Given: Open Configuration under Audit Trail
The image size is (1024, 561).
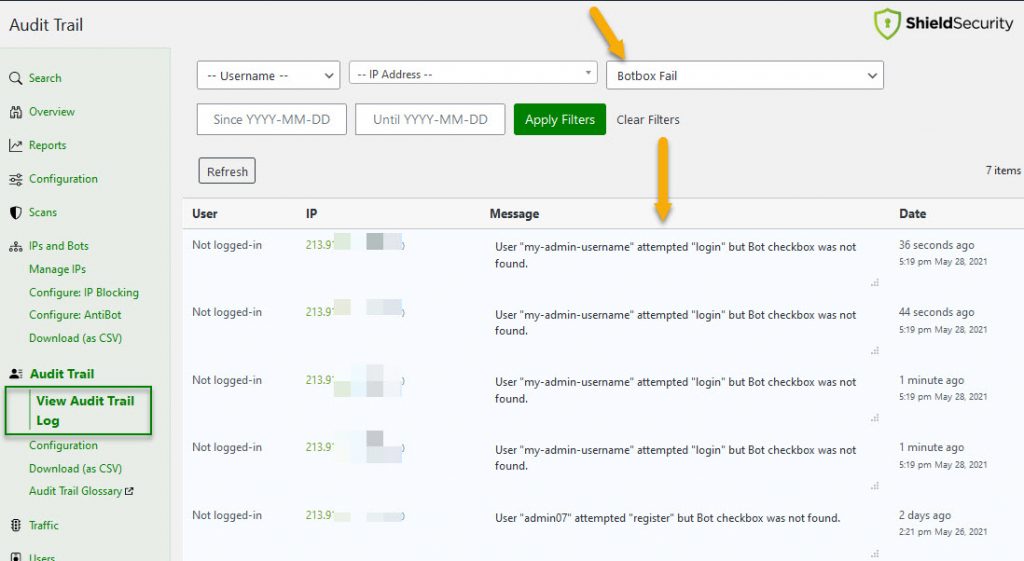Looking at the screenshot, I should (x=63, y=445).
